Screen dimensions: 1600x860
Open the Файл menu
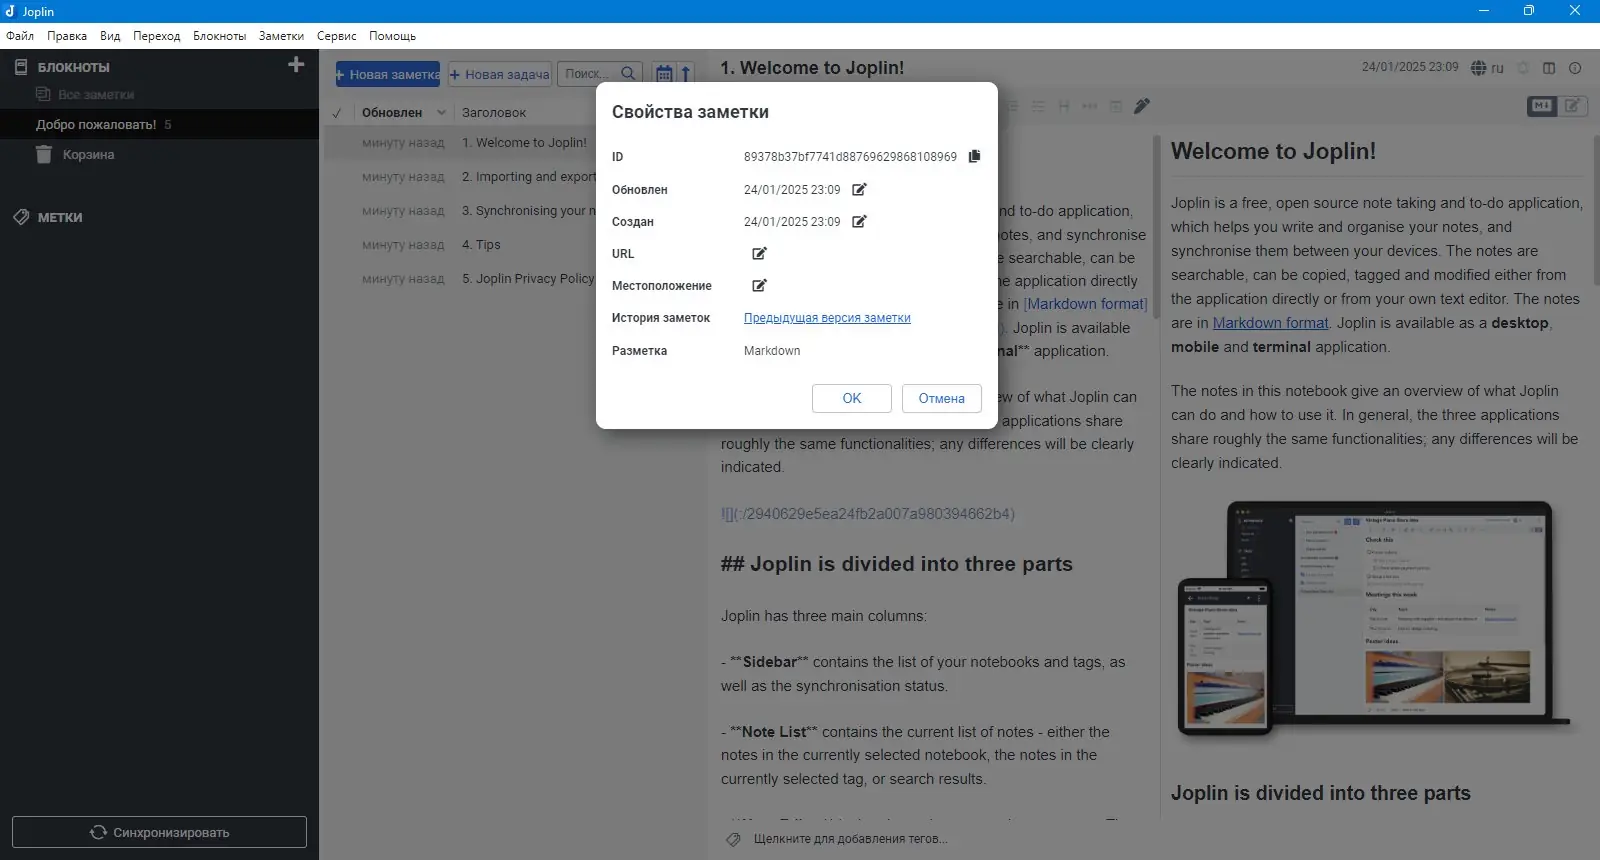coord(20,36)
